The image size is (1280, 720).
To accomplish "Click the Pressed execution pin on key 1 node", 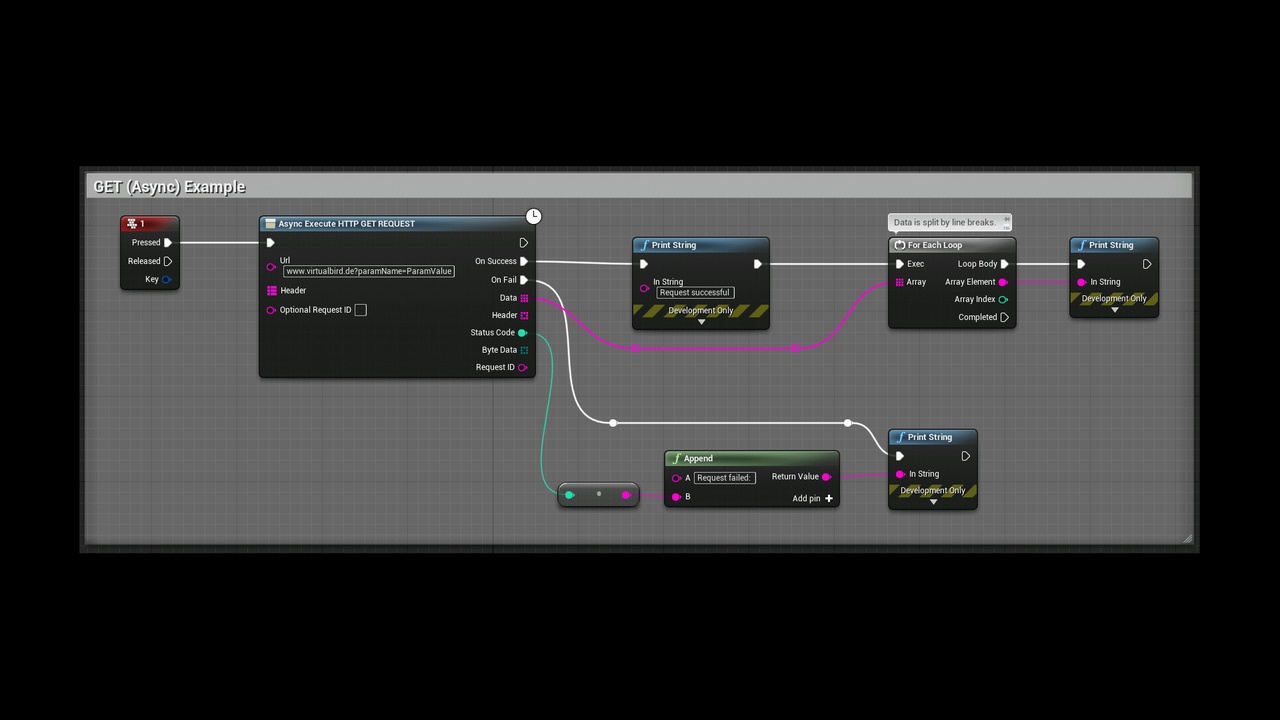I will coord(168,243).
